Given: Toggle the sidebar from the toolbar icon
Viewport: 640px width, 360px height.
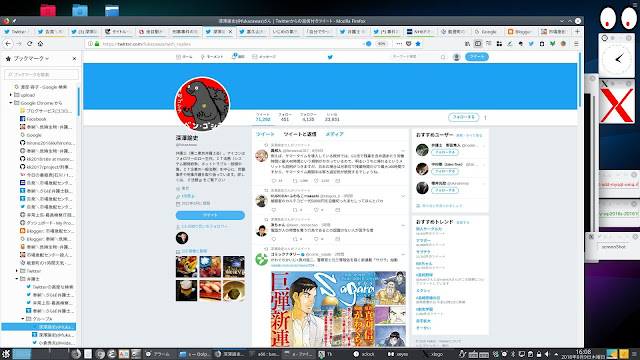Looking at the screenshot, I should [x=478, y=44].
